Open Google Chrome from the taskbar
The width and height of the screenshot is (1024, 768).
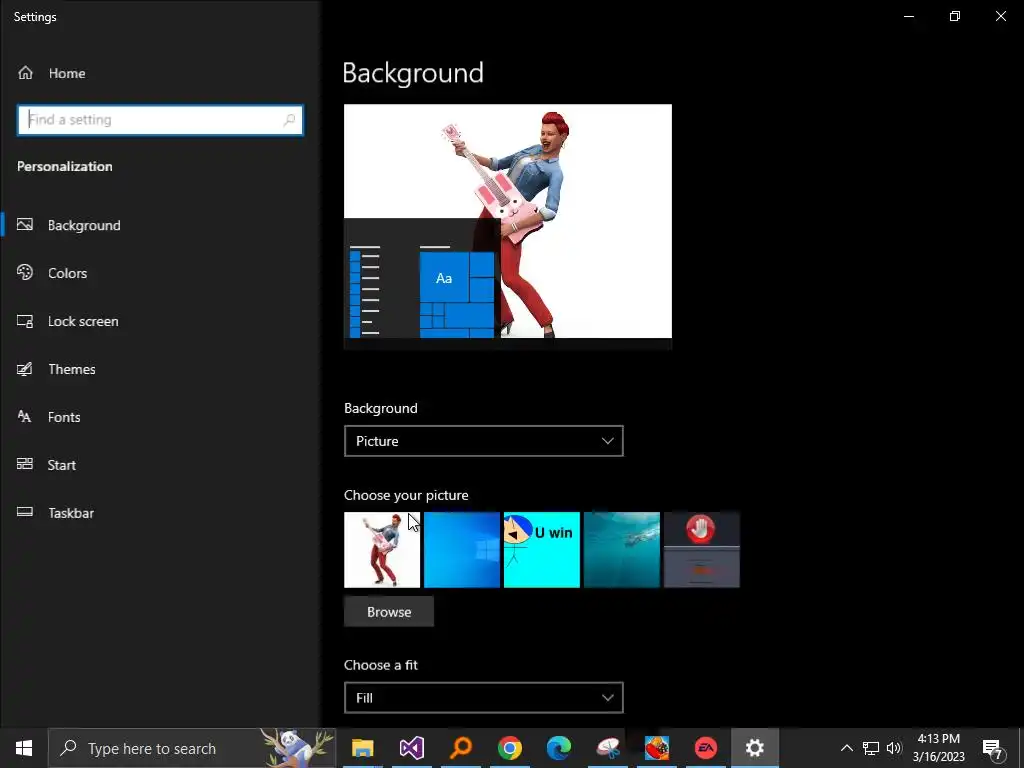[x=510, y=748]
